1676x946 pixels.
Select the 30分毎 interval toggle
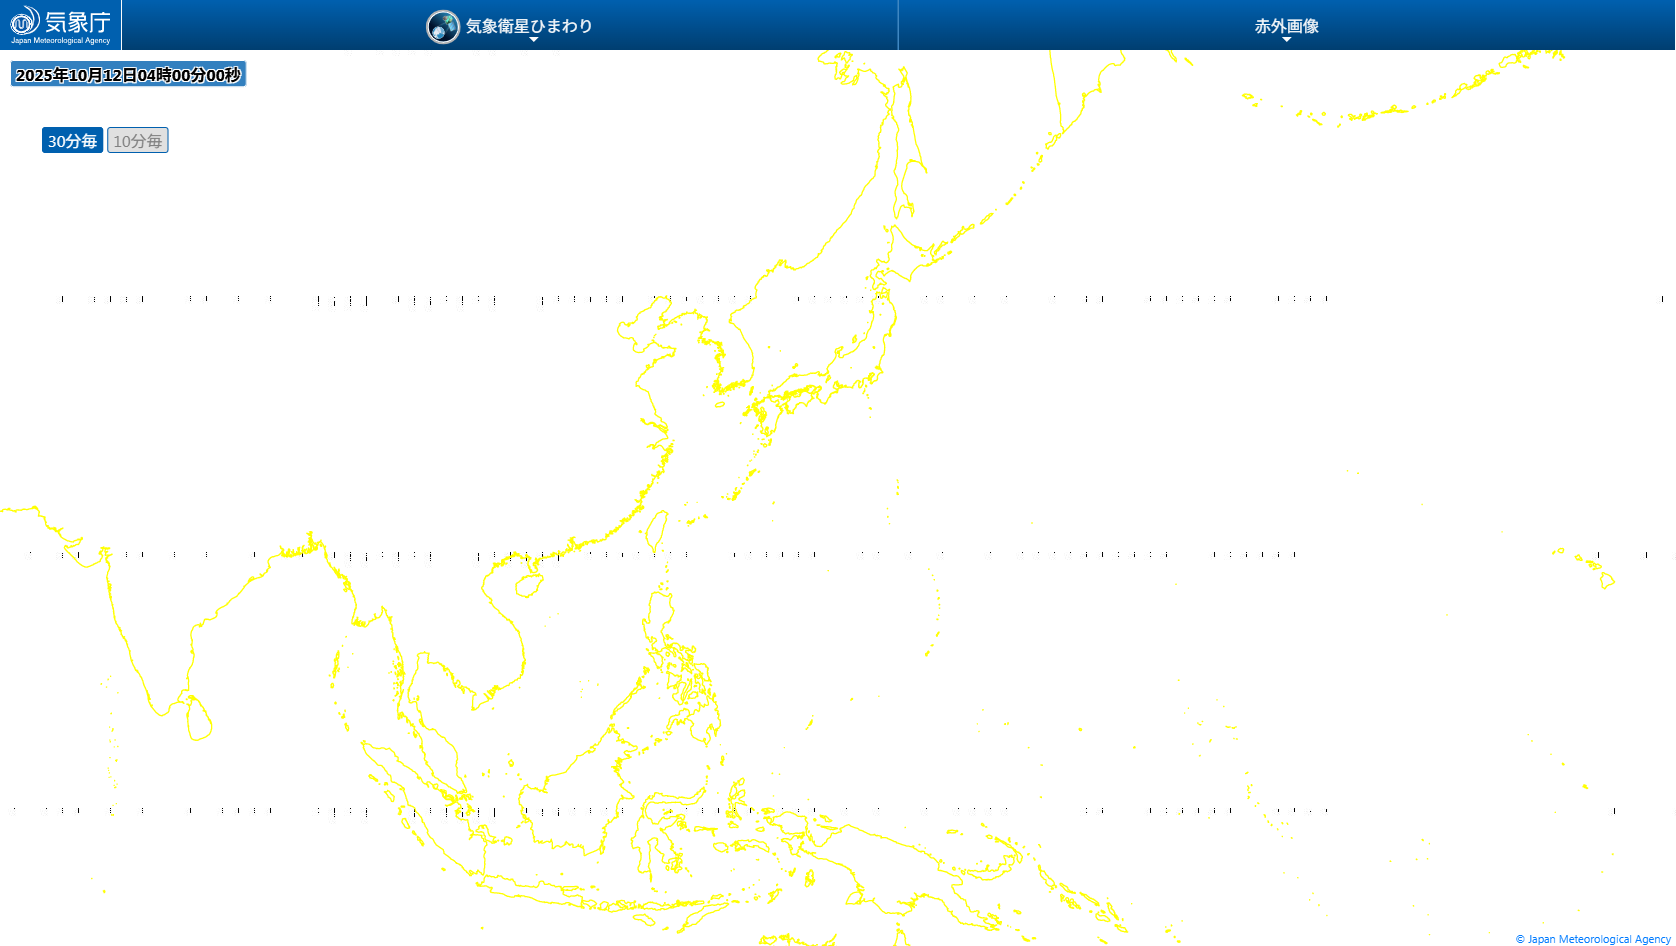(x=72, y=141)
